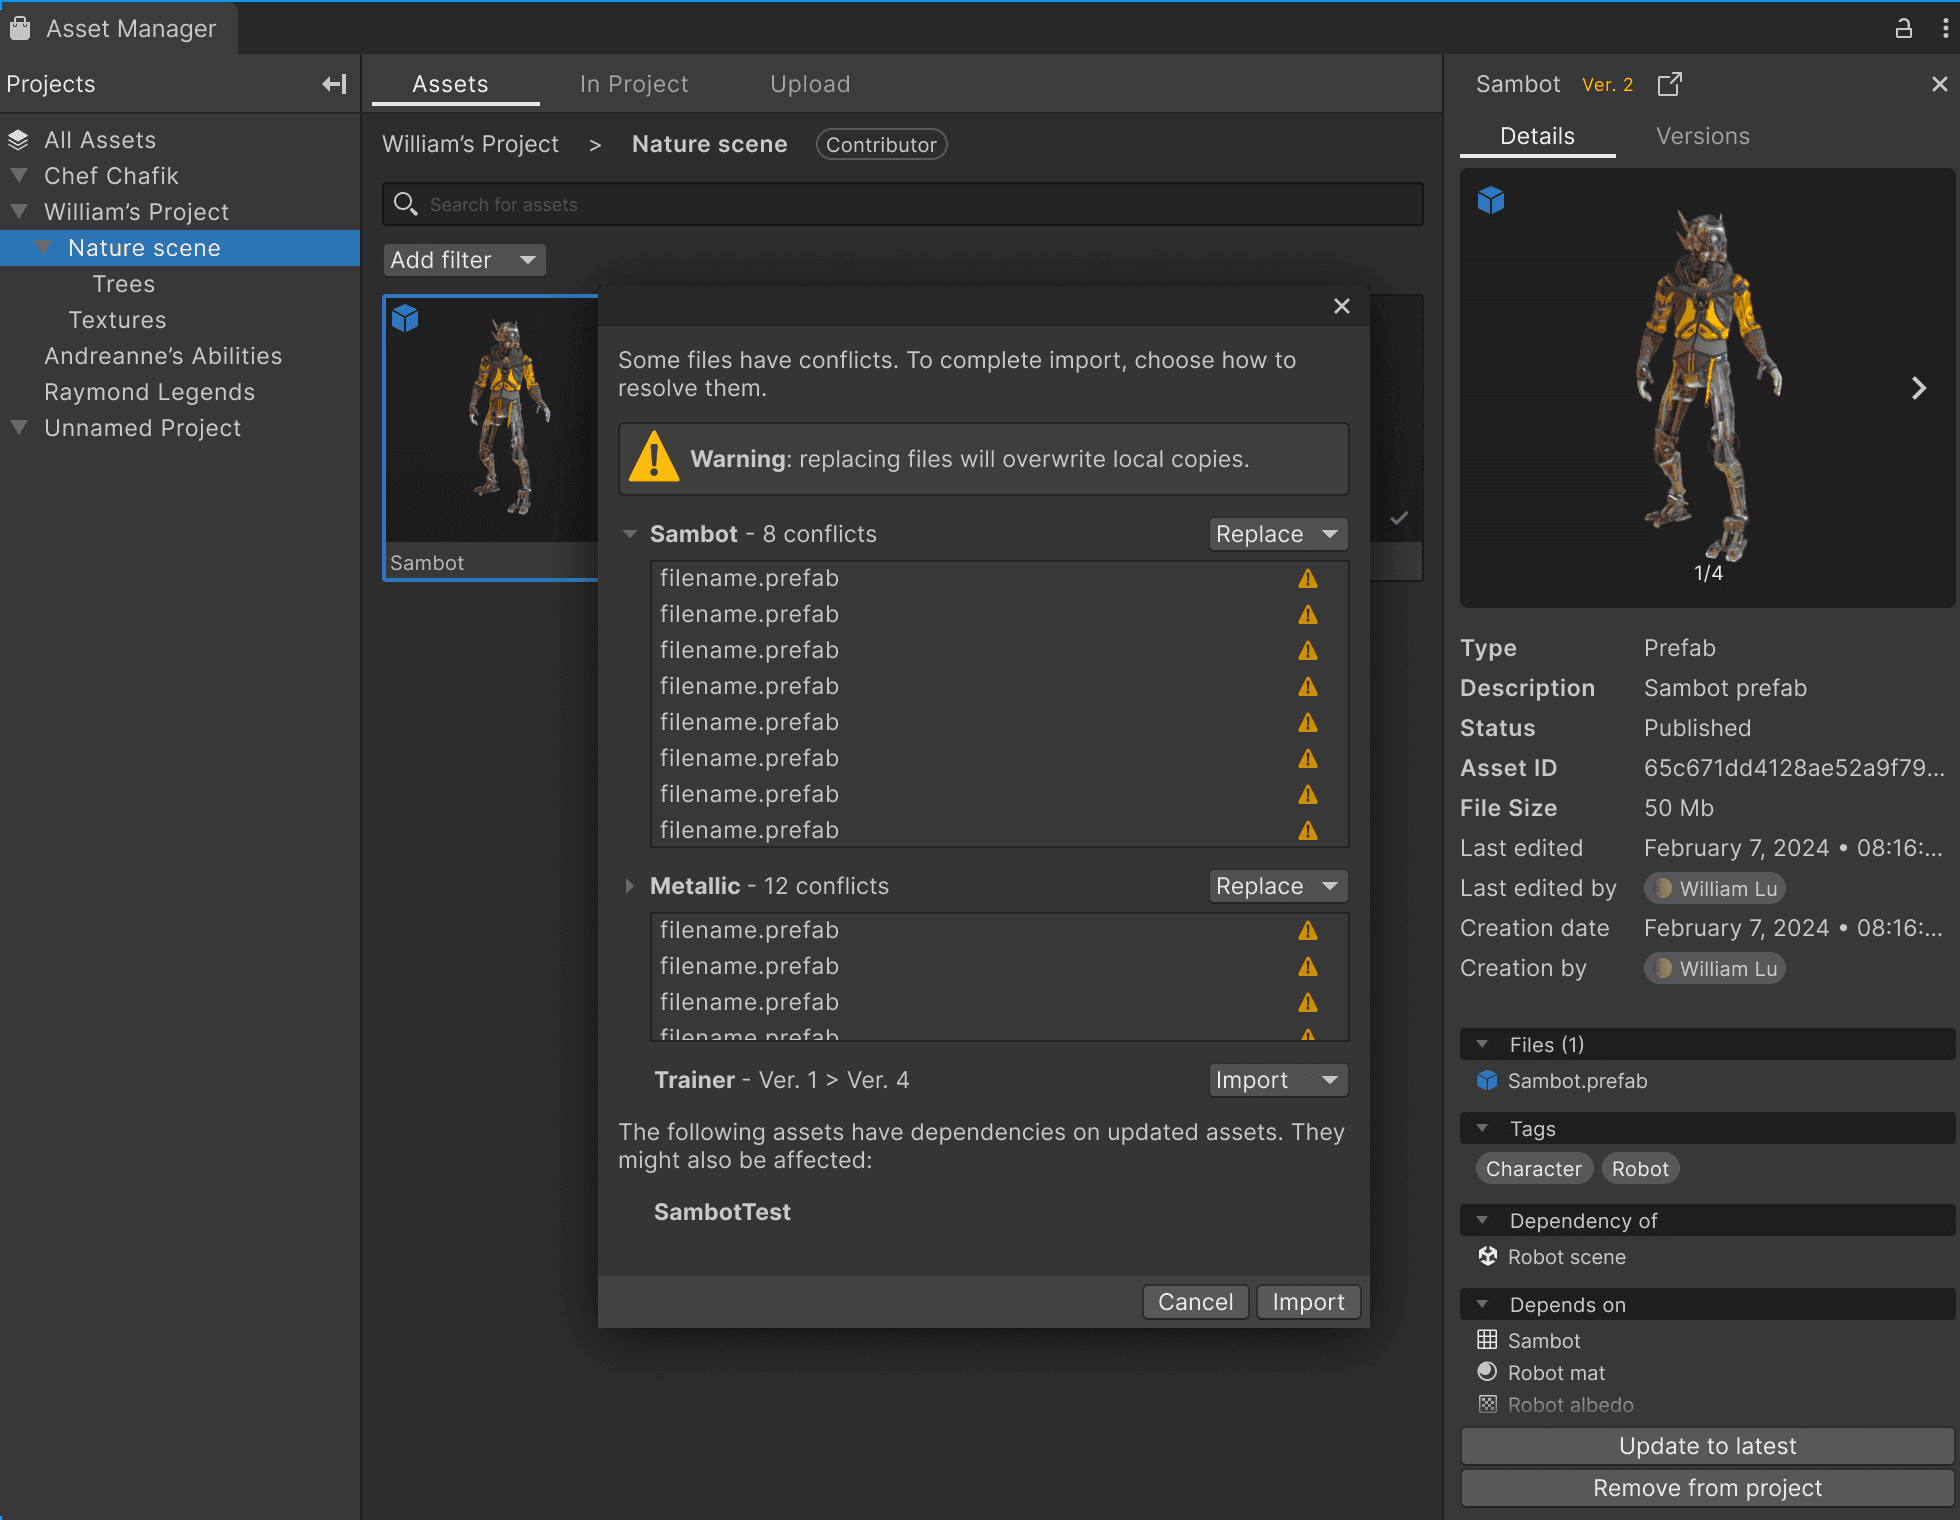This screenshot has height=1520, width=1960.
Task: Click the Asset Manager briefcase icon
Action: coord(19,27)
